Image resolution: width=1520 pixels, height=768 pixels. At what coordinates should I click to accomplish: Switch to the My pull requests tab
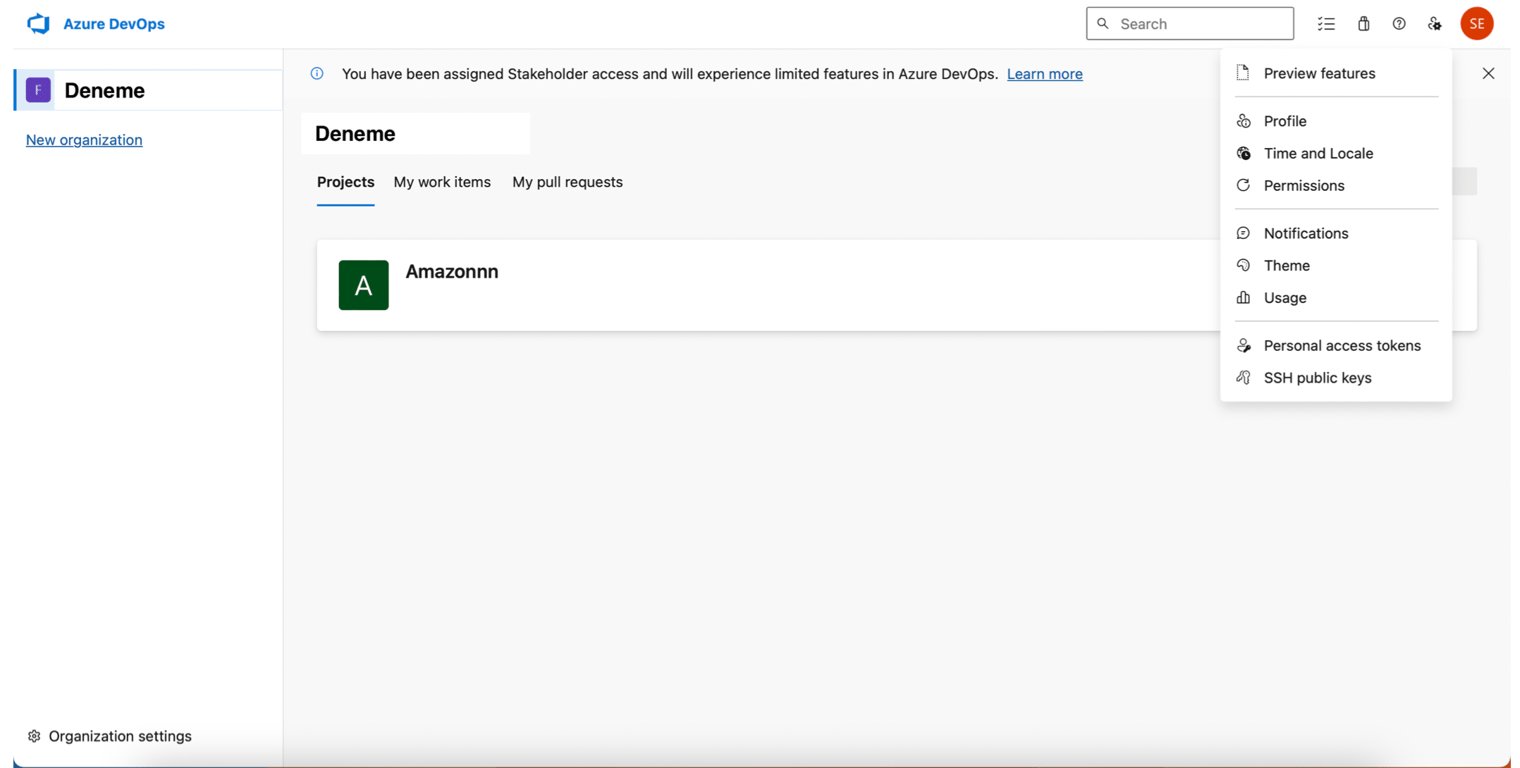567,182
